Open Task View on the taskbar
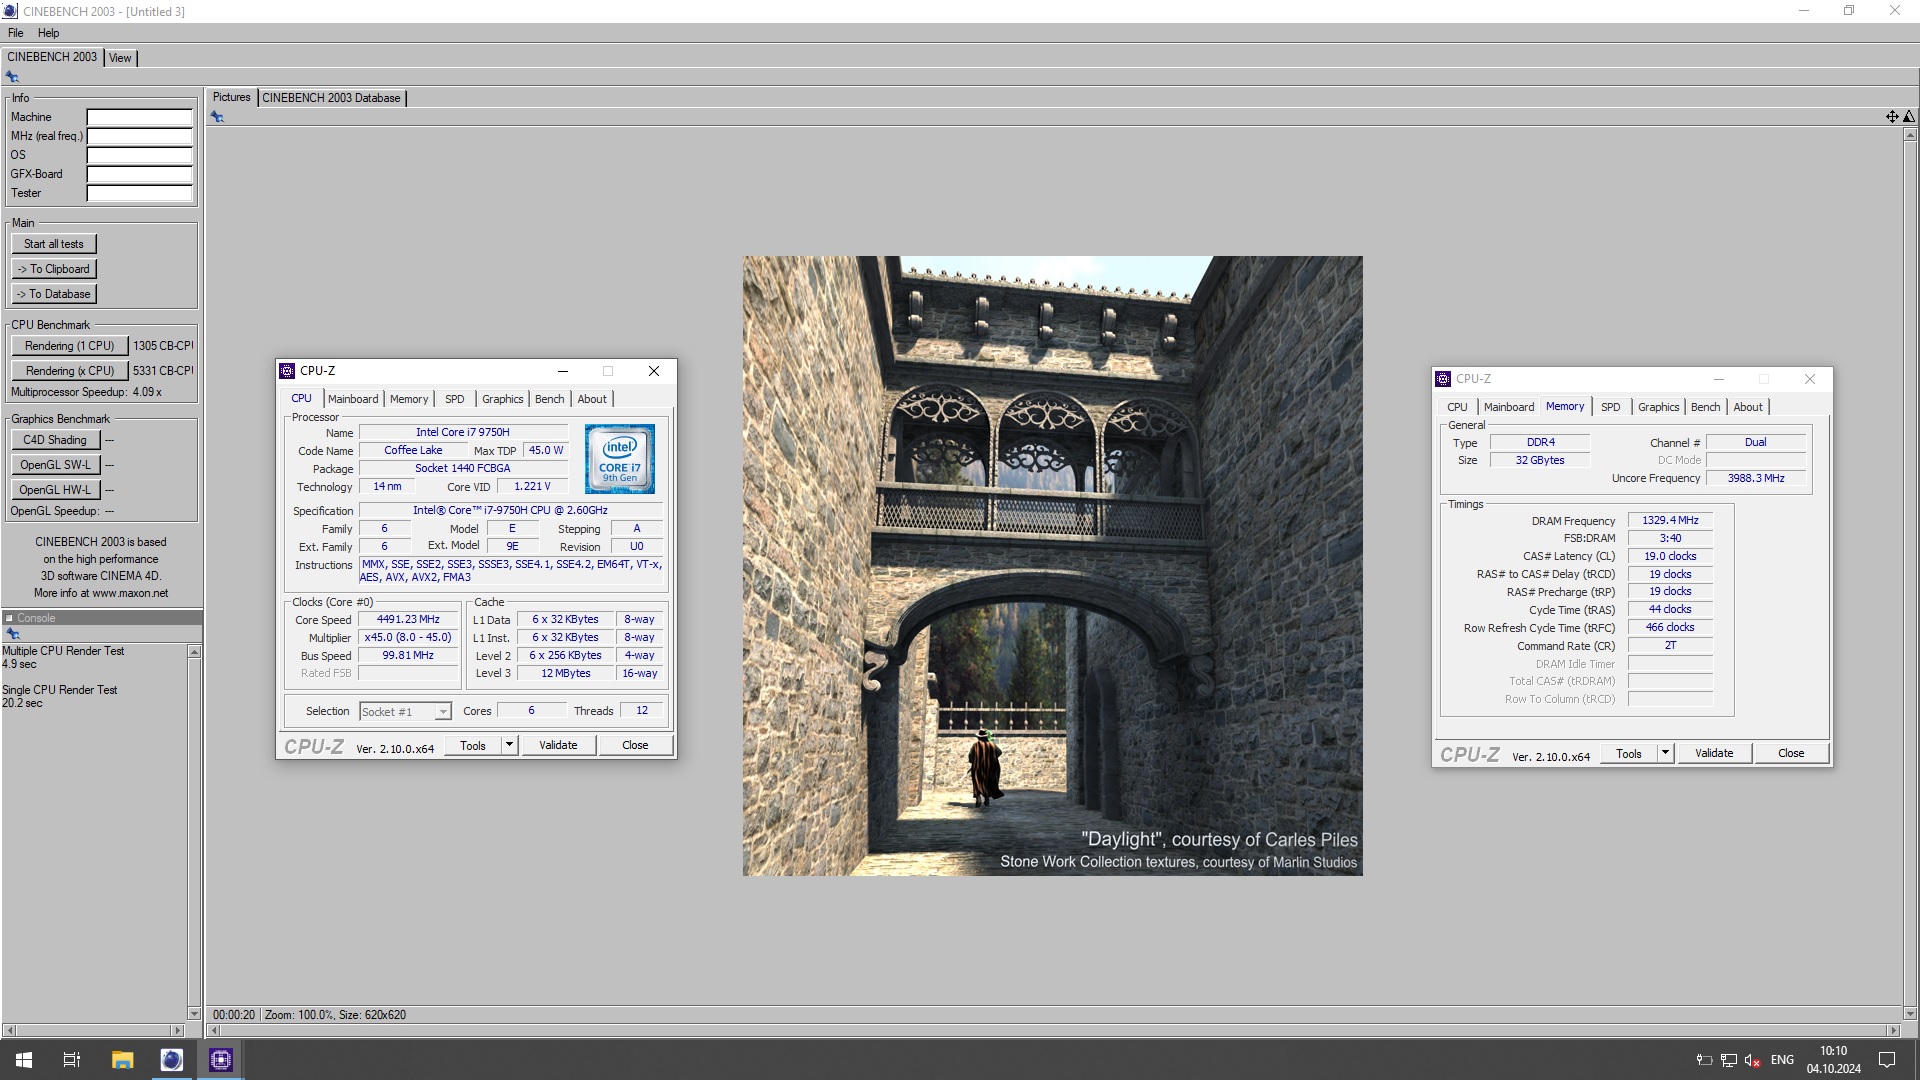 (72, 1060)
